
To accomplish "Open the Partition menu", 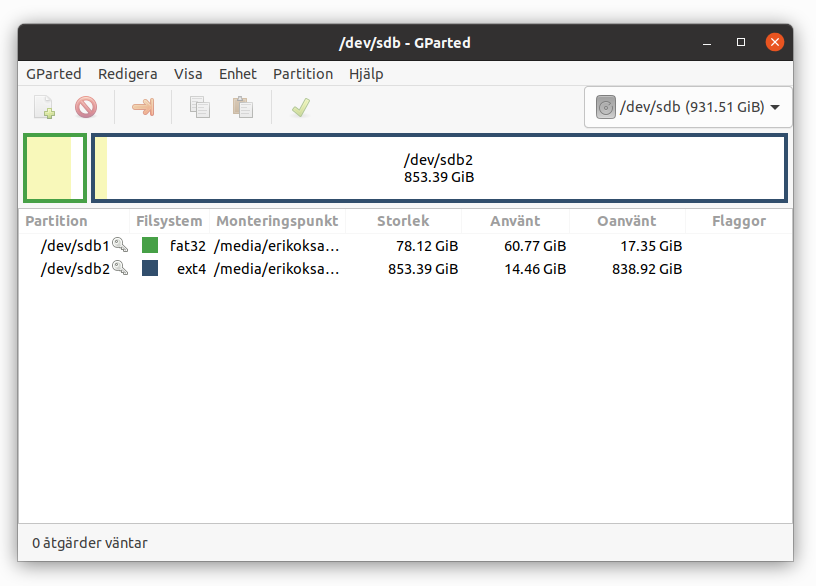I will click(303, 74).
